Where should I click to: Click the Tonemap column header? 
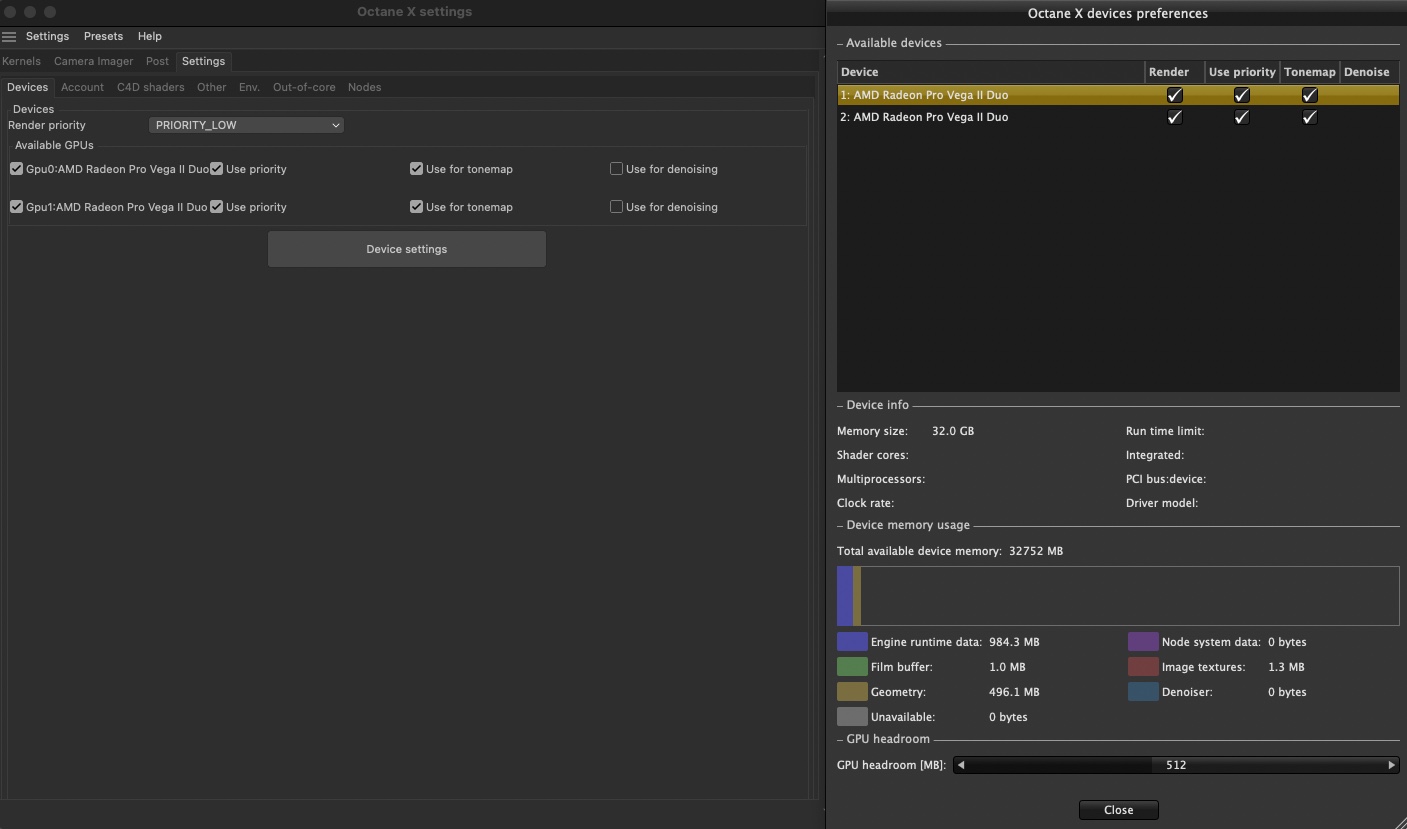(1310, 72)
